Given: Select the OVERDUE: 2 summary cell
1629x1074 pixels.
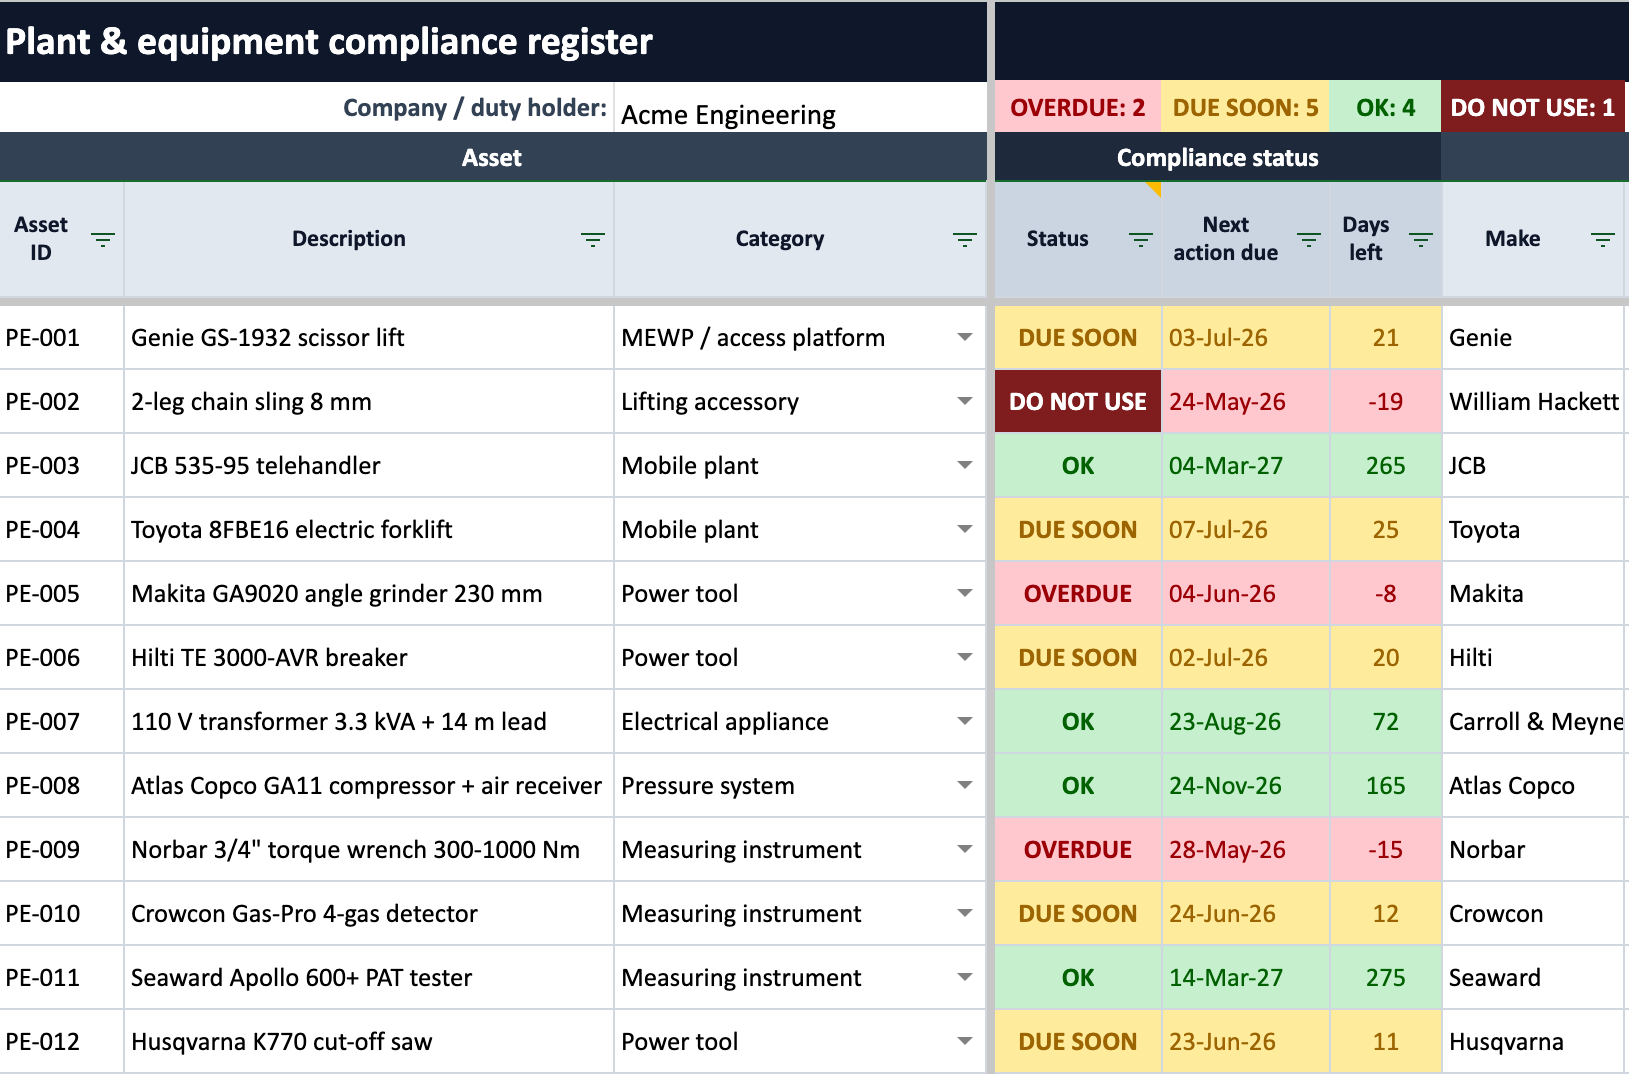Looking at the screenshot, I should [x=1078, y=107].
